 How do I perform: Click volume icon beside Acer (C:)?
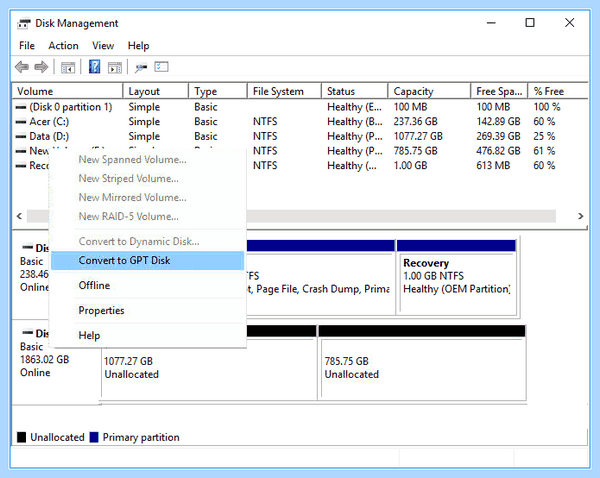[x=21, y=122]
